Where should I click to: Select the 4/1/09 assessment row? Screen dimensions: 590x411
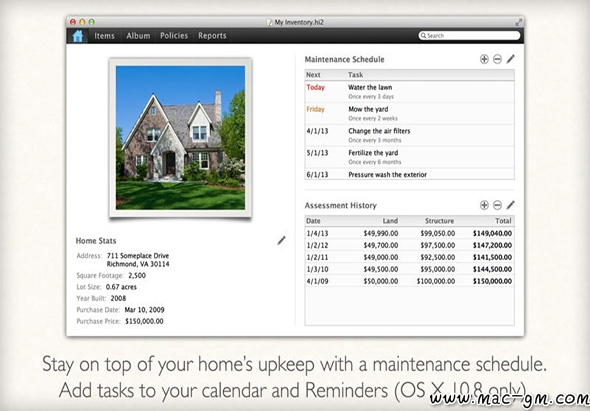pos(409,281)
